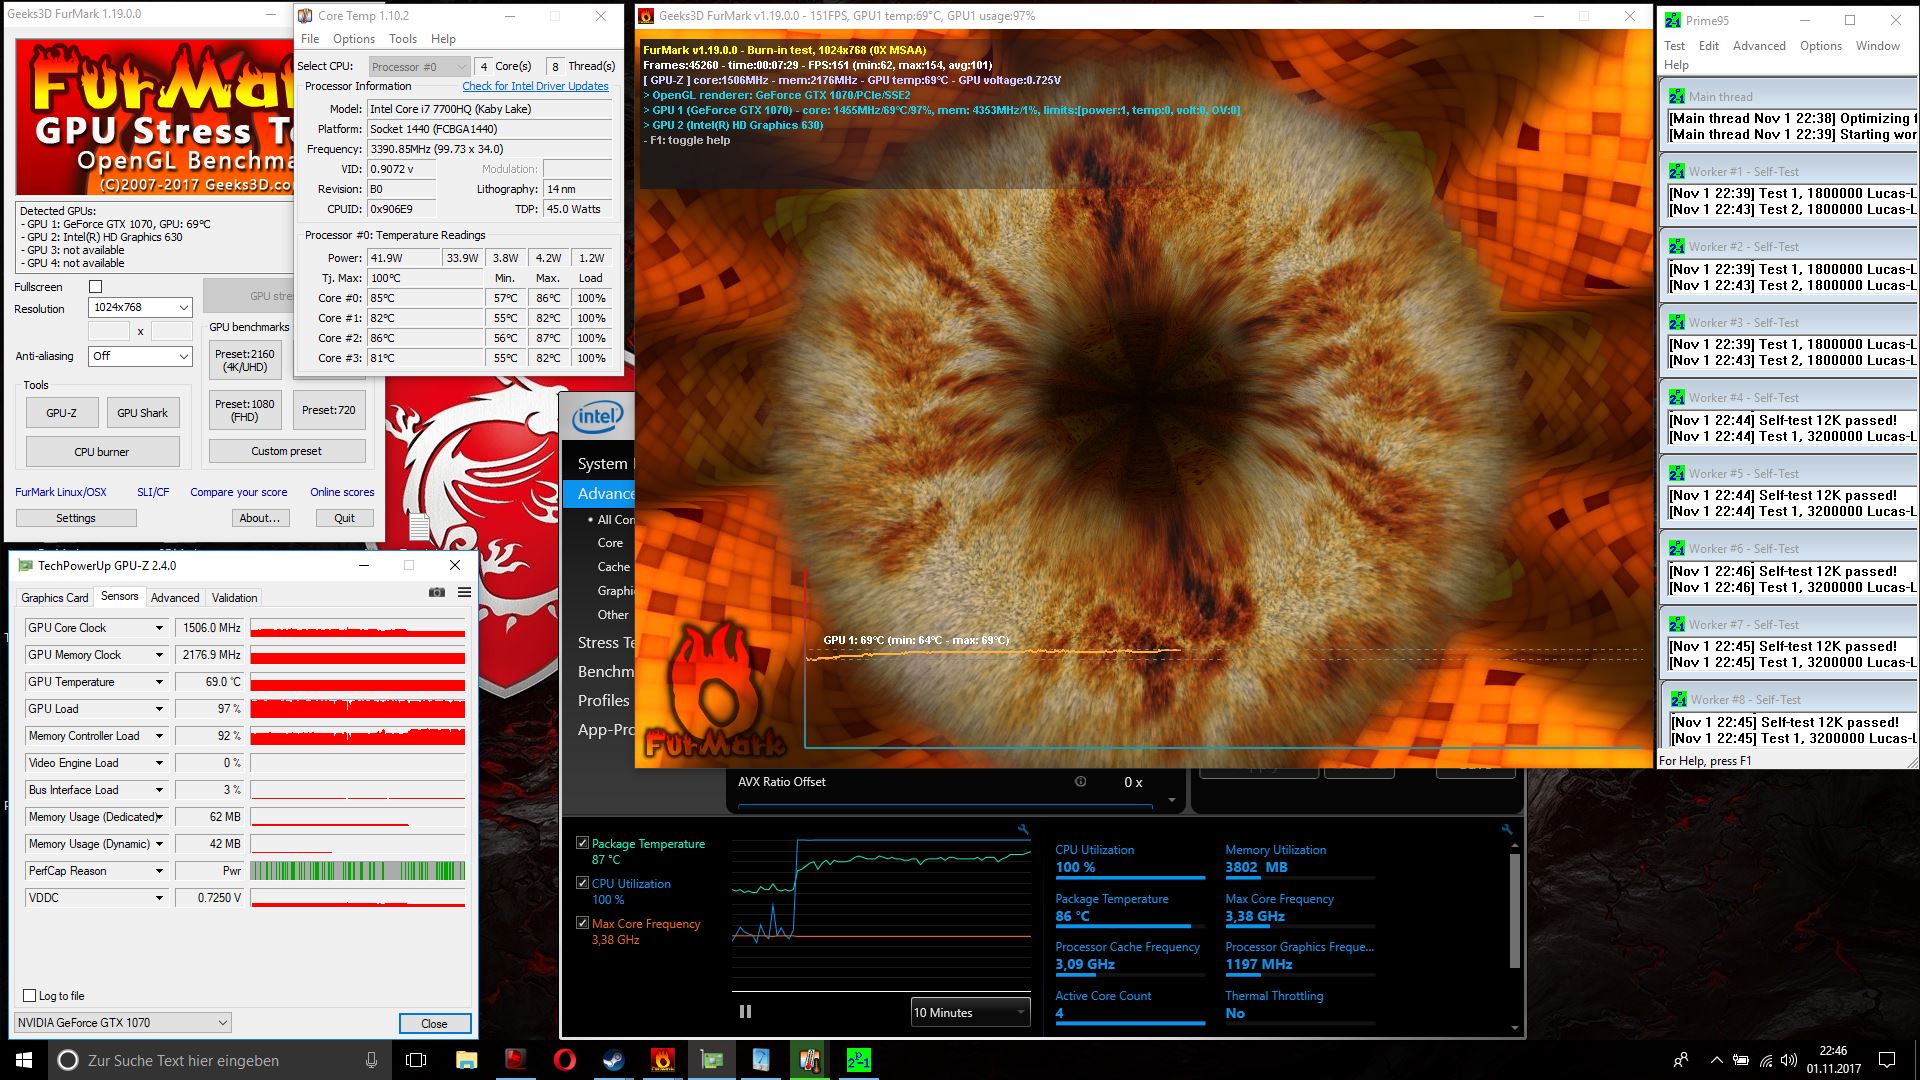
Task: Expand the Anti-aliasing dropdown
Action: 140,356
